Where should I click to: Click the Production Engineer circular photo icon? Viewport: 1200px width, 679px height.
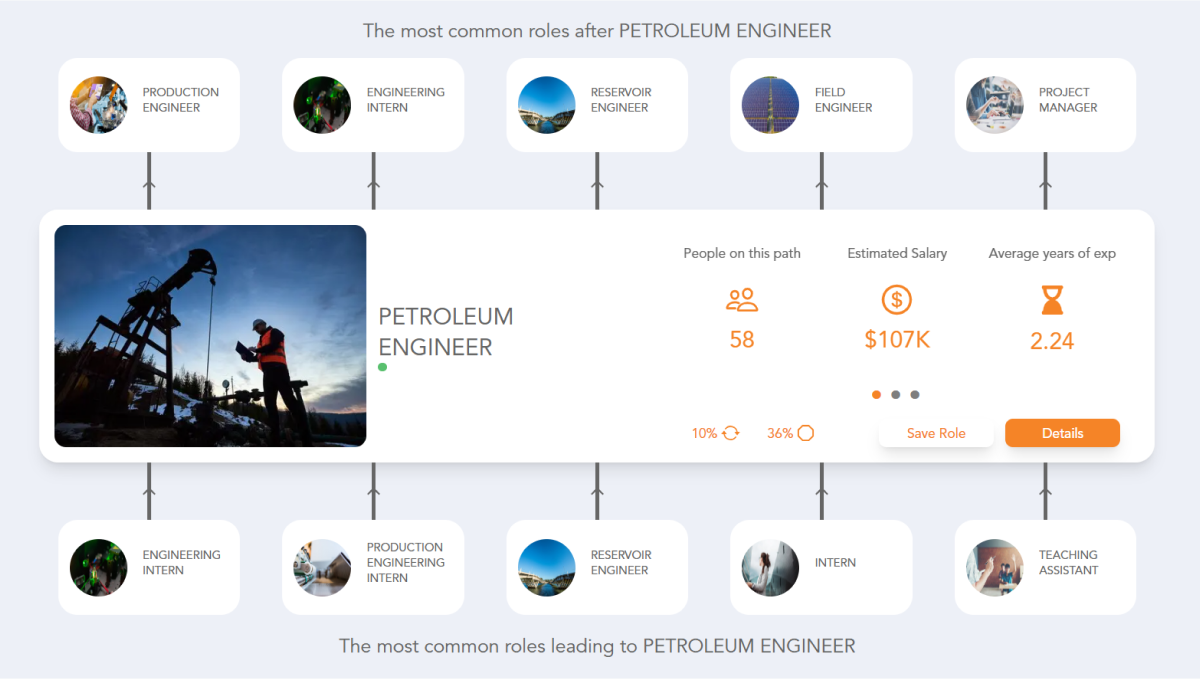click(x=98, y=105)
